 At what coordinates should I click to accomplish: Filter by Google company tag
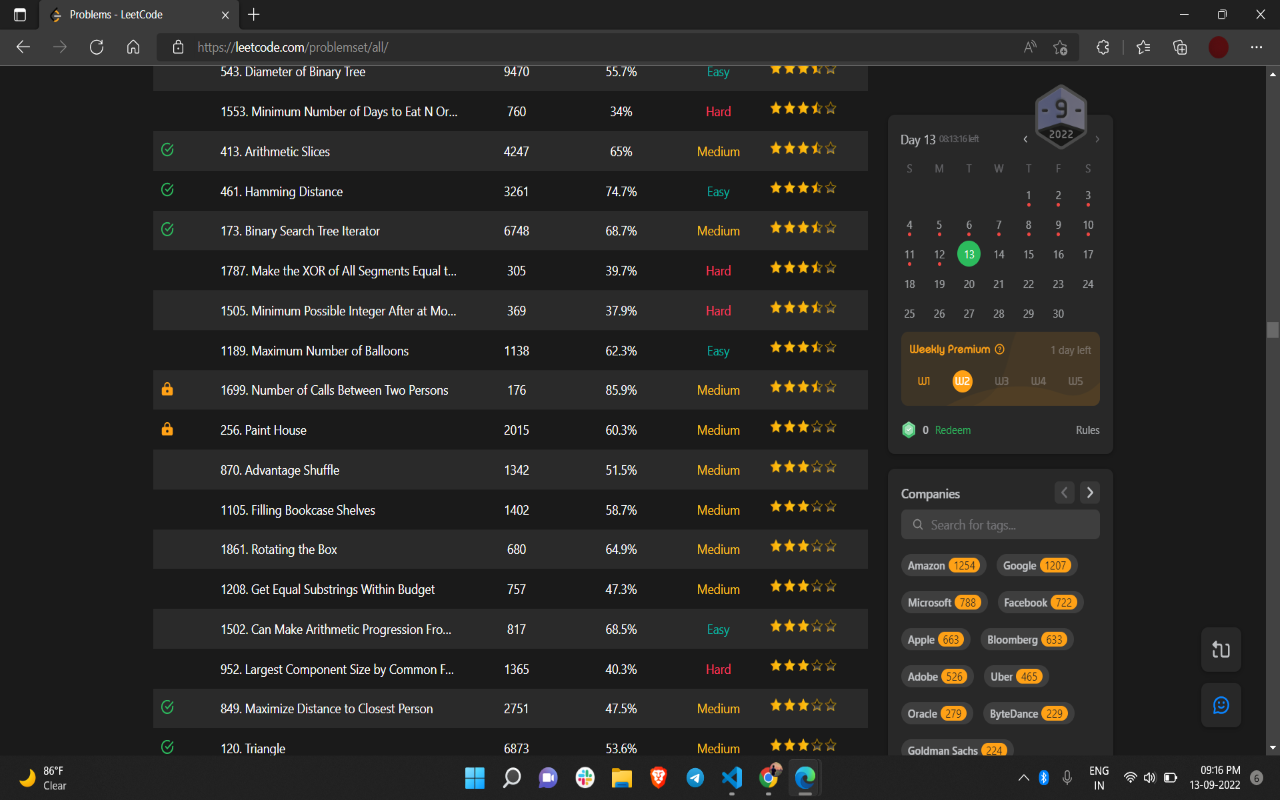(1037, 565)
